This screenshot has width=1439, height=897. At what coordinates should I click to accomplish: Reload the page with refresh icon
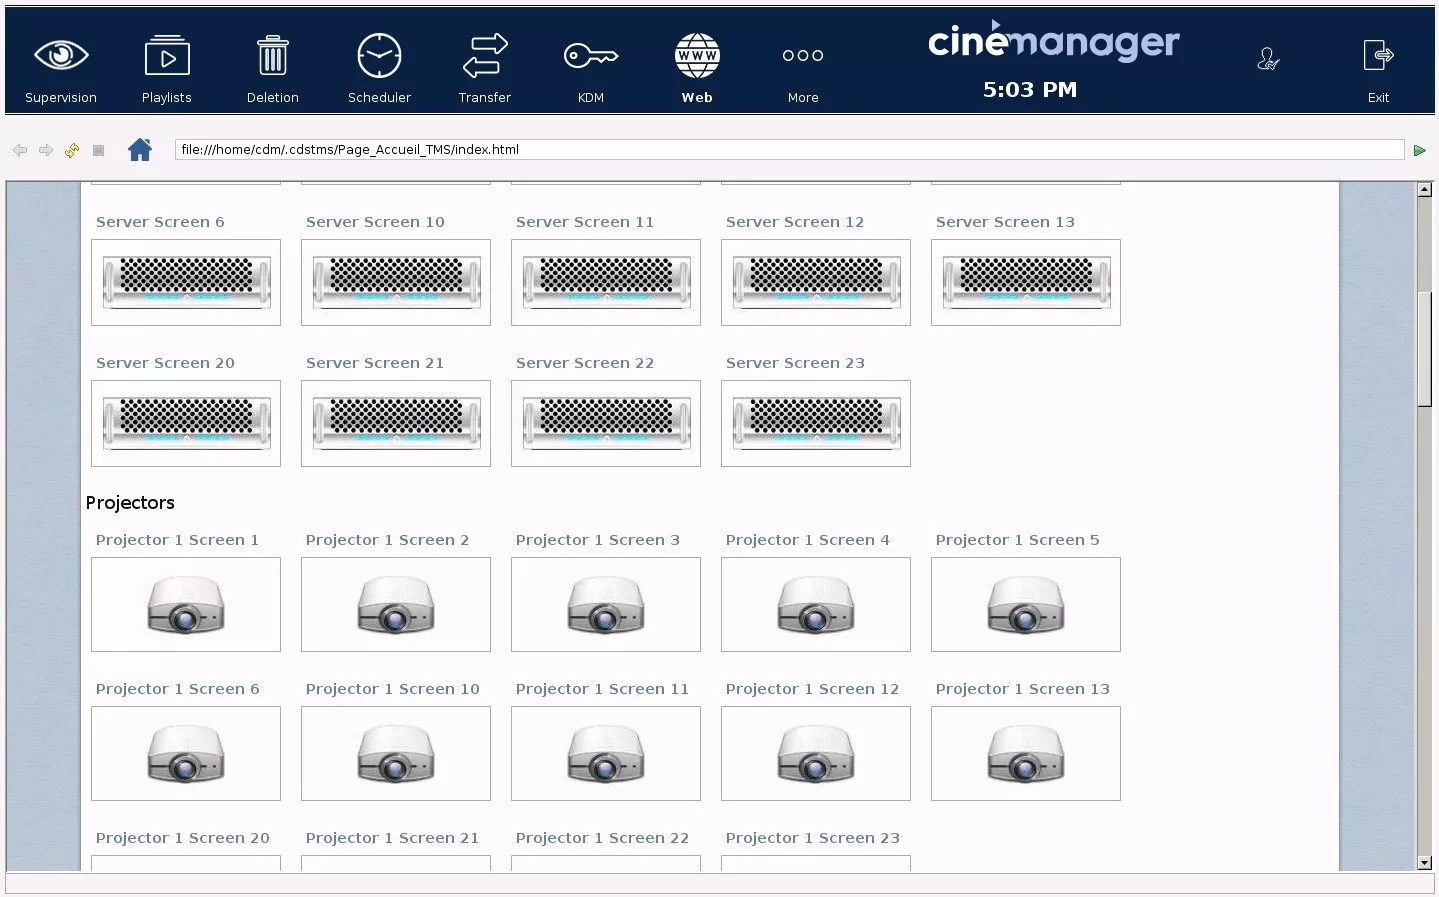click(x=72, y=150)
